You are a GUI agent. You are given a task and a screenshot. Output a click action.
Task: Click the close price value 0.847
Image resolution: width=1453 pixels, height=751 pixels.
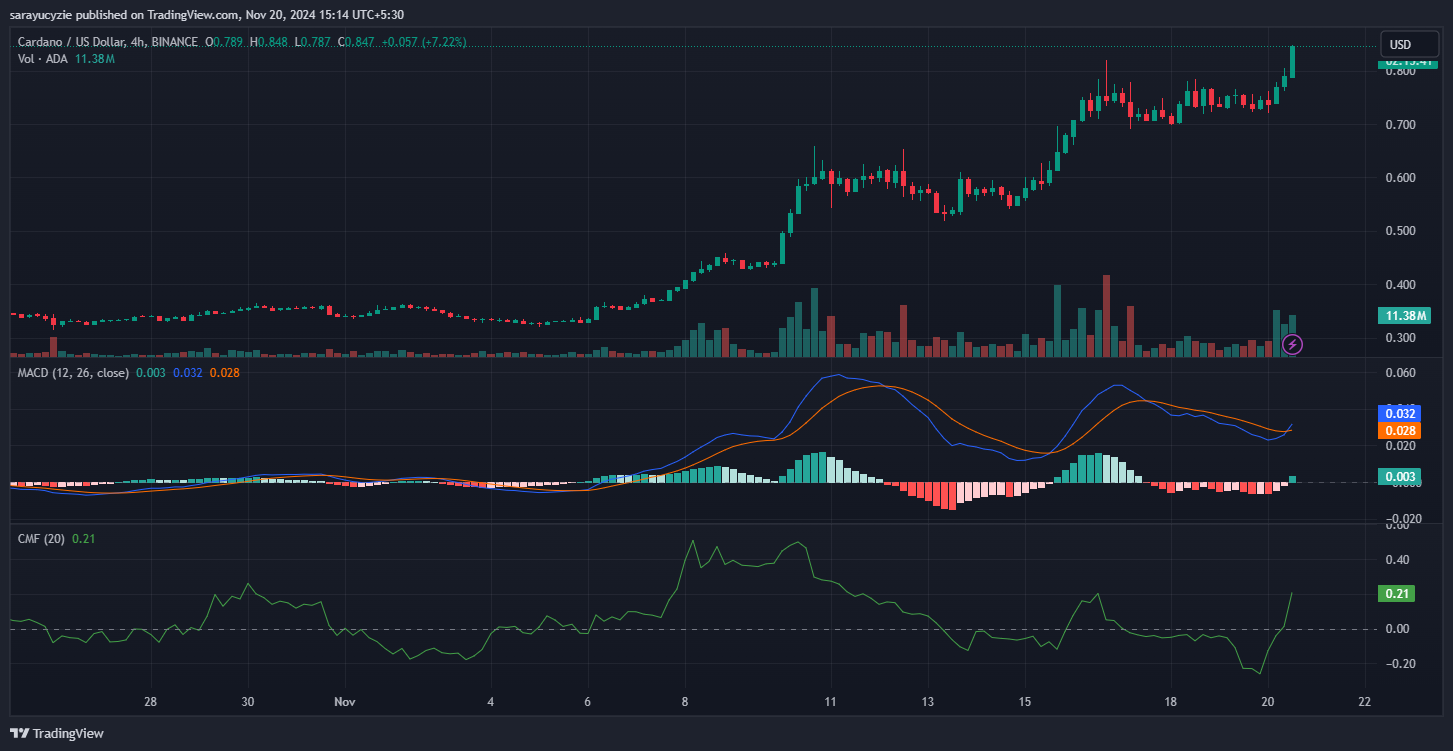[360, 43]
